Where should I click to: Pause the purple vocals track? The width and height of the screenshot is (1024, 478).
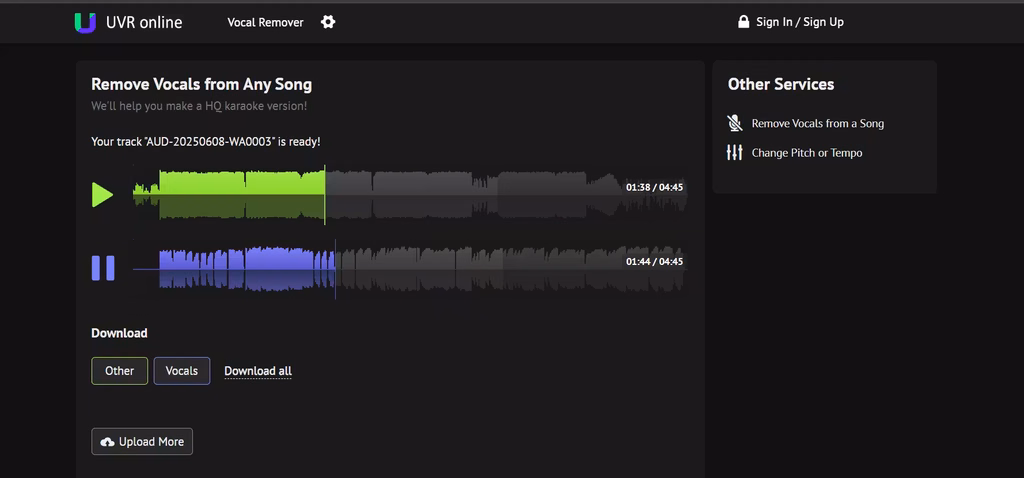103,268
